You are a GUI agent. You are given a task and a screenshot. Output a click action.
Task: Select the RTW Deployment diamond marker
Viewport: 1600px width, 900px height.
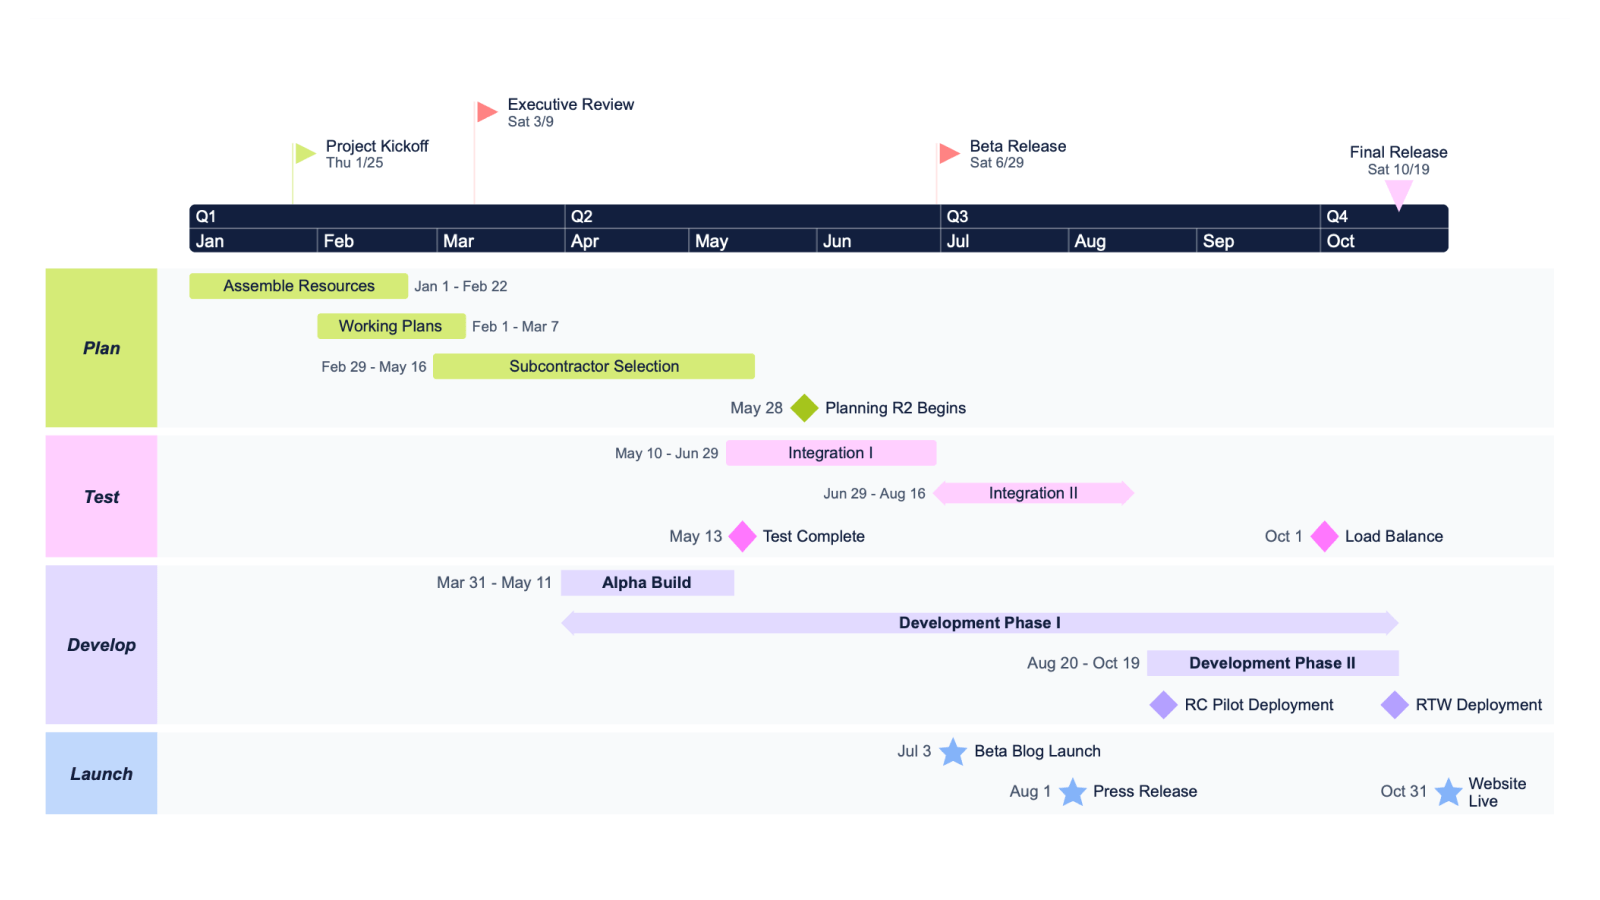1393,705
